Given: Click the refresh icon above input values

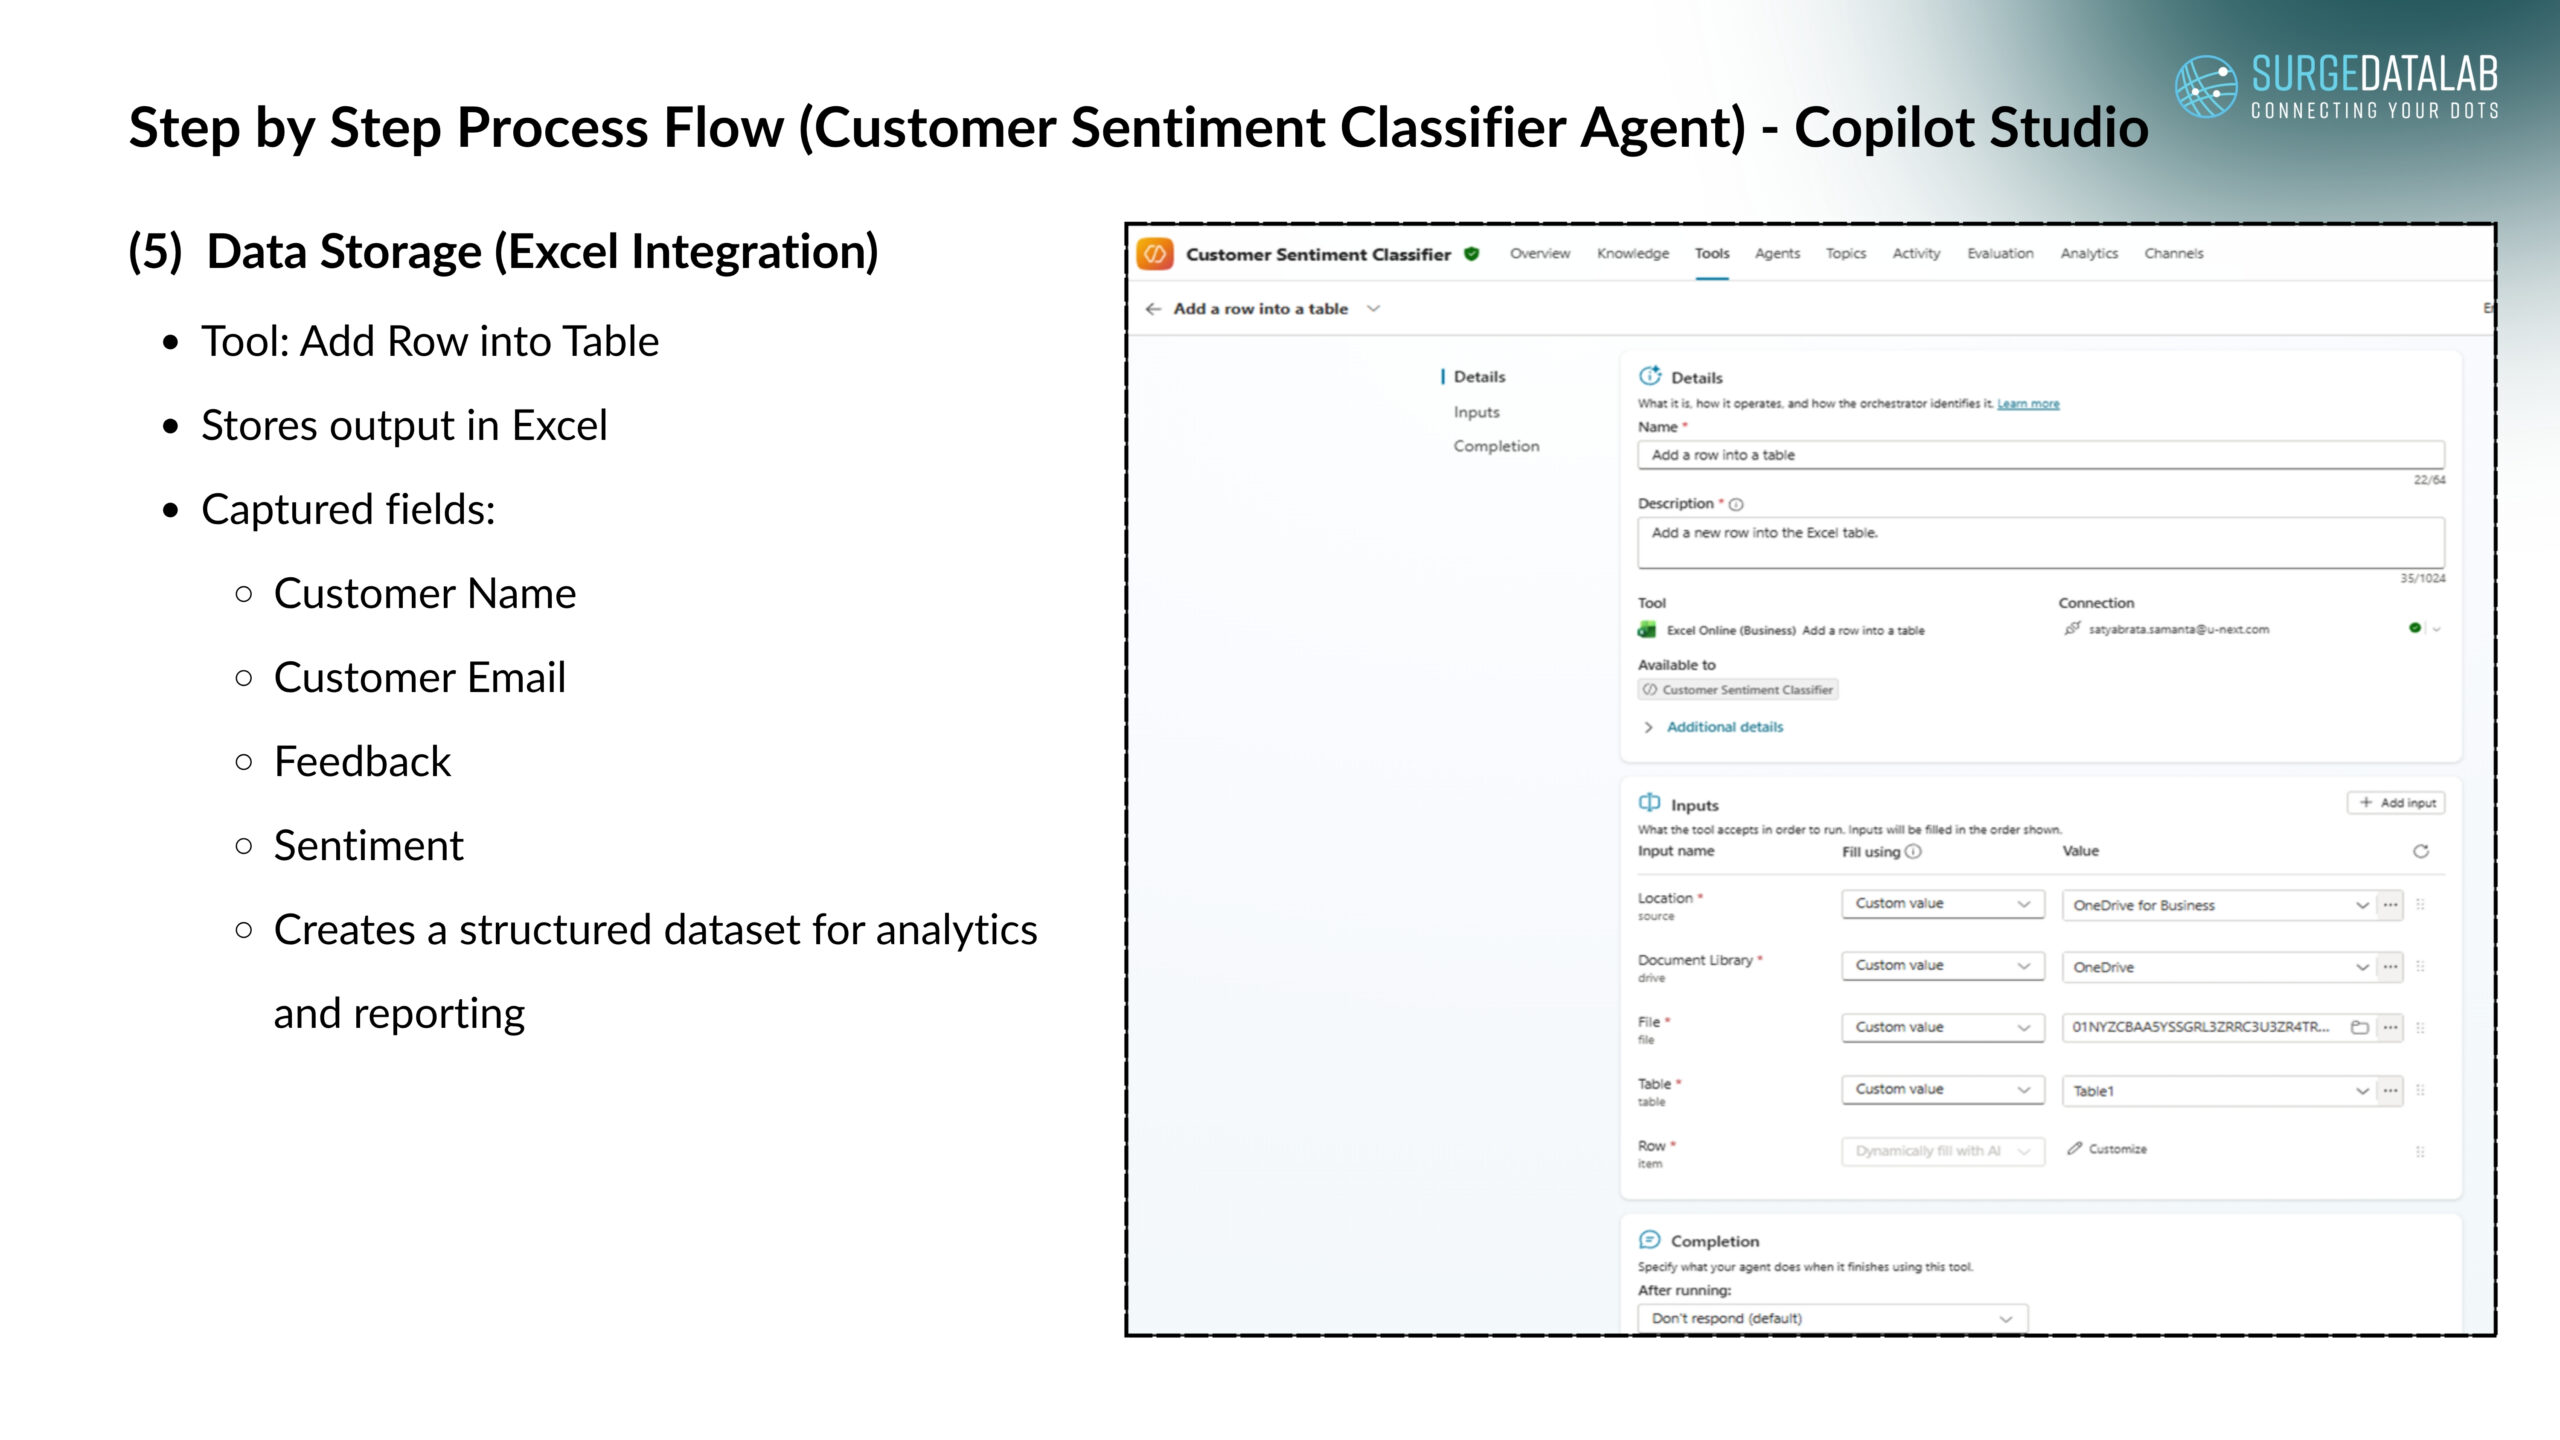Looking at the screenshot, I should (x=2421, y=852).
